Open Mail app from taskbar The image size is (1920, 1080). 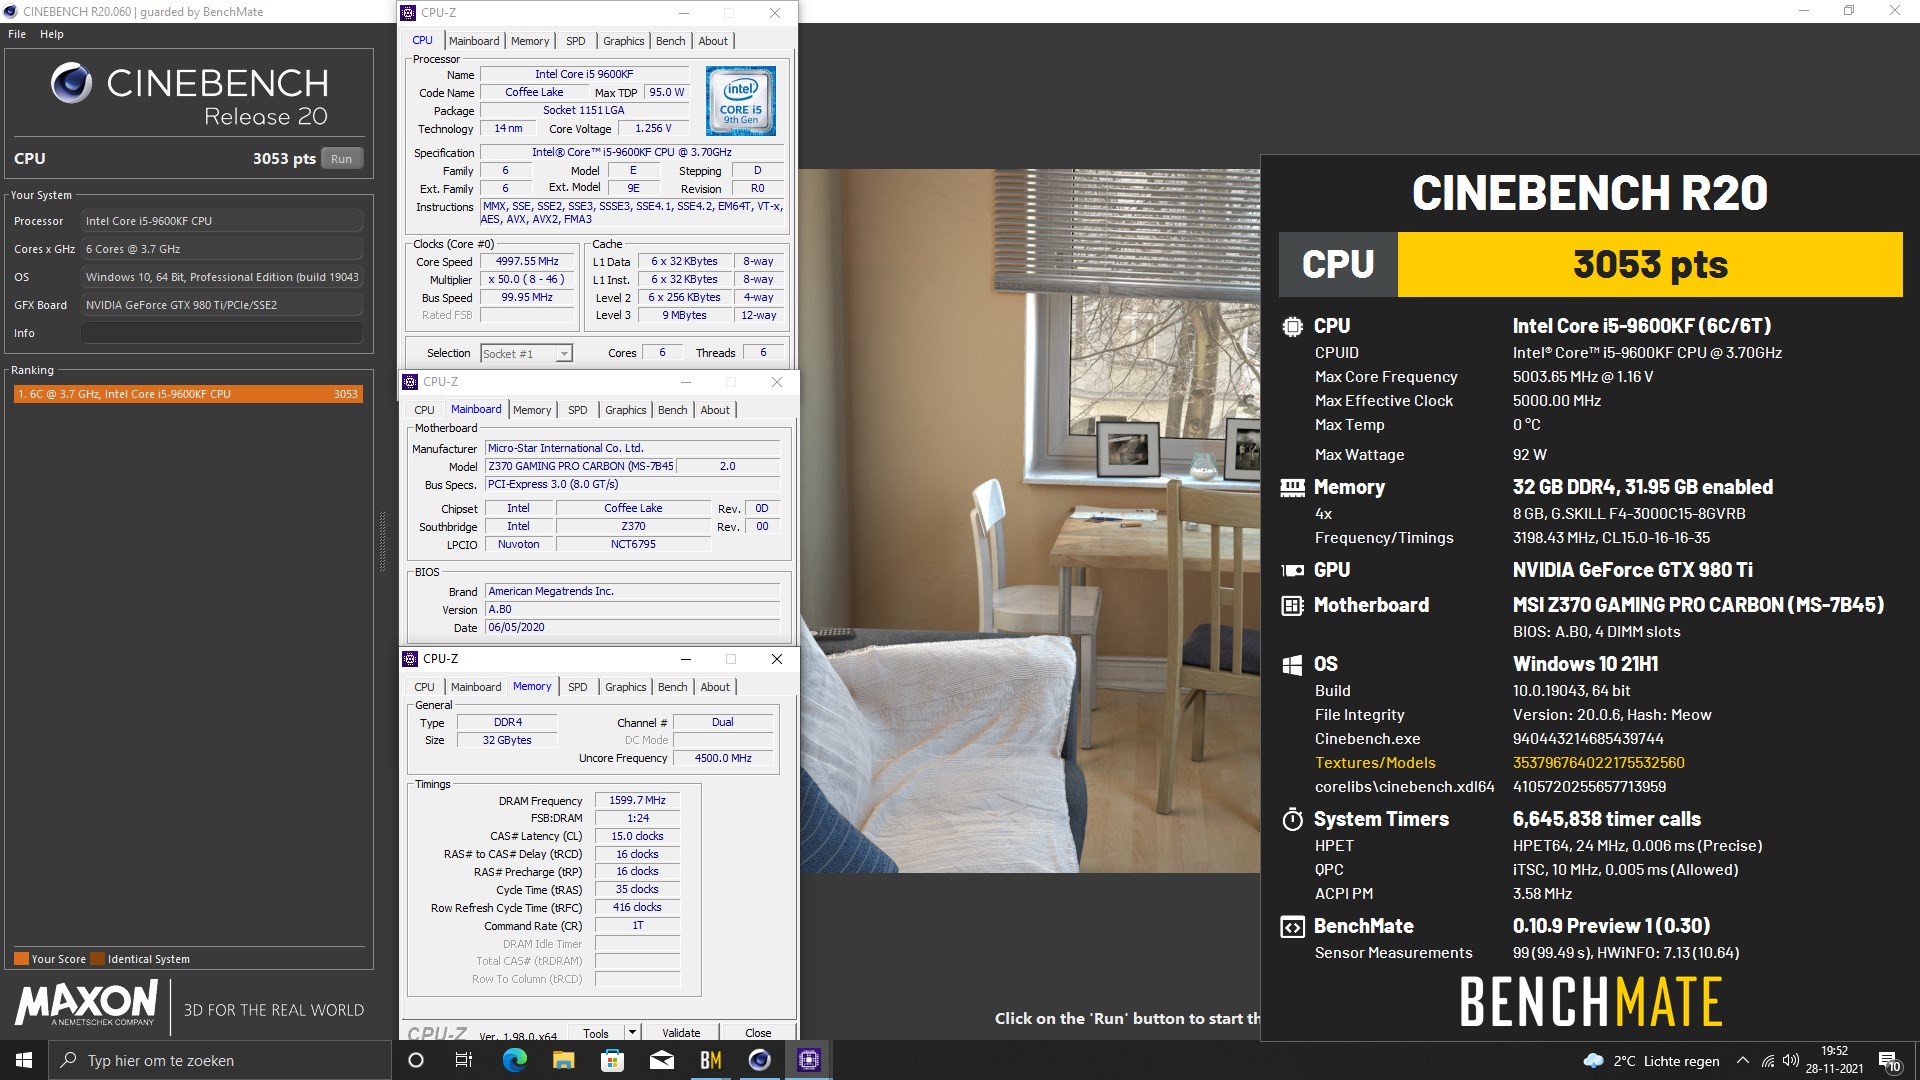pos(661,1060)
